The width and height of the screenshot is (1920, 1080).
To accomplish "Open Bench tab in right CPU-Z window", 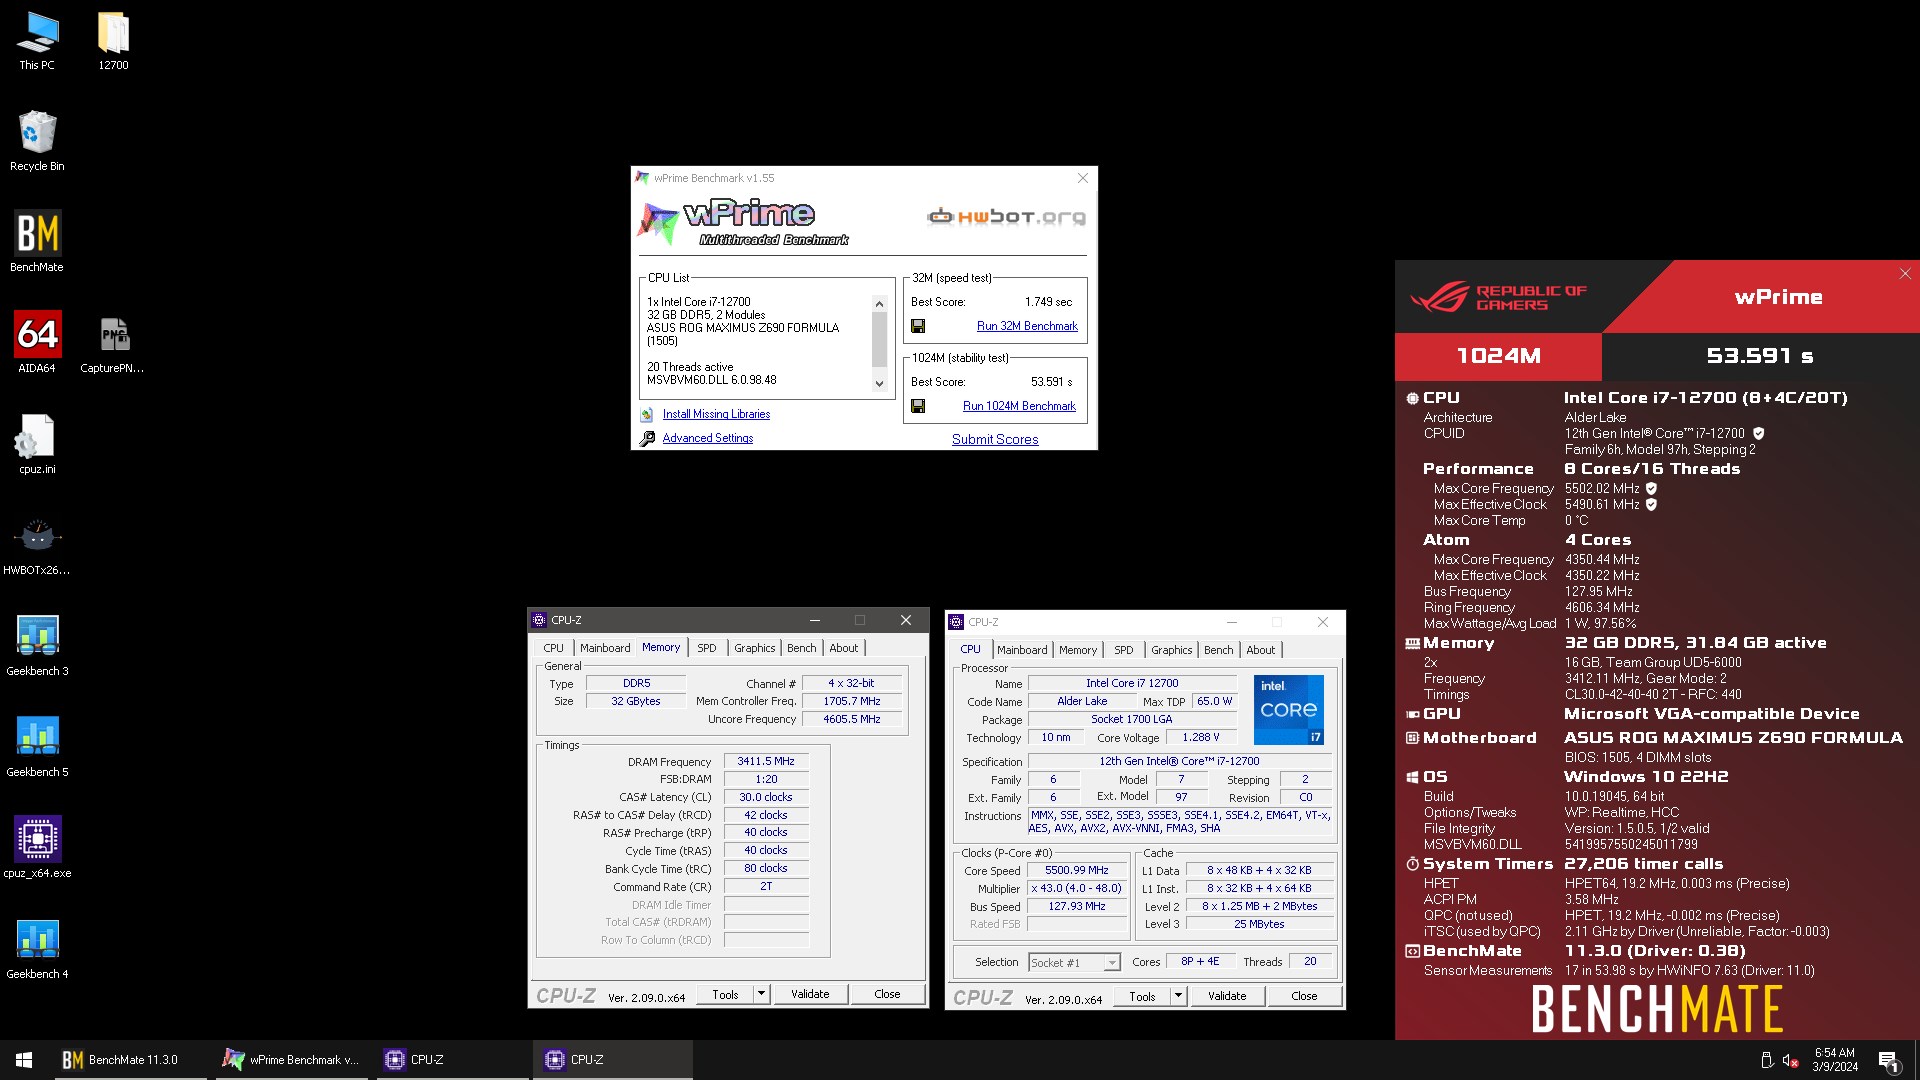I will pyautogui.click(x=1218, y=650).
